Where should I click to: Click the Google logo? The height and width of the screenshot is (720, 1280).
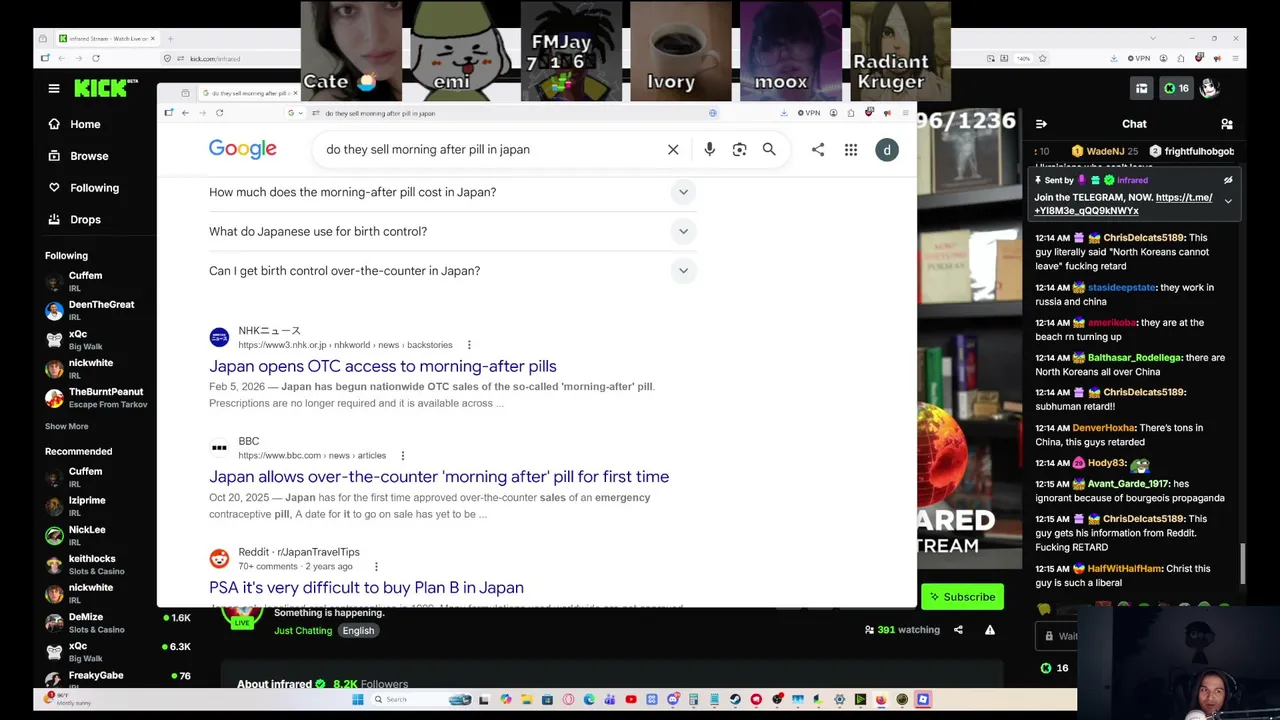243,150
